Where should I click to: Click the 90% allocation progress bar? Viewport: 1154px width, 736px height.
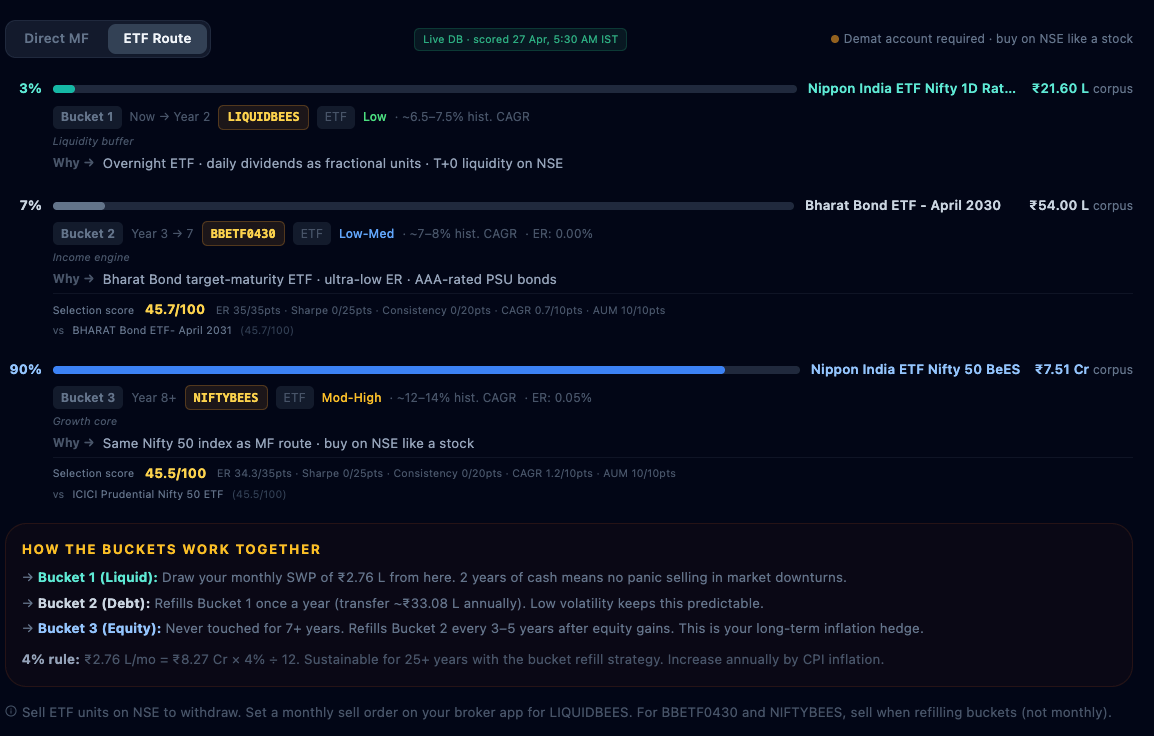pos(426,370)
